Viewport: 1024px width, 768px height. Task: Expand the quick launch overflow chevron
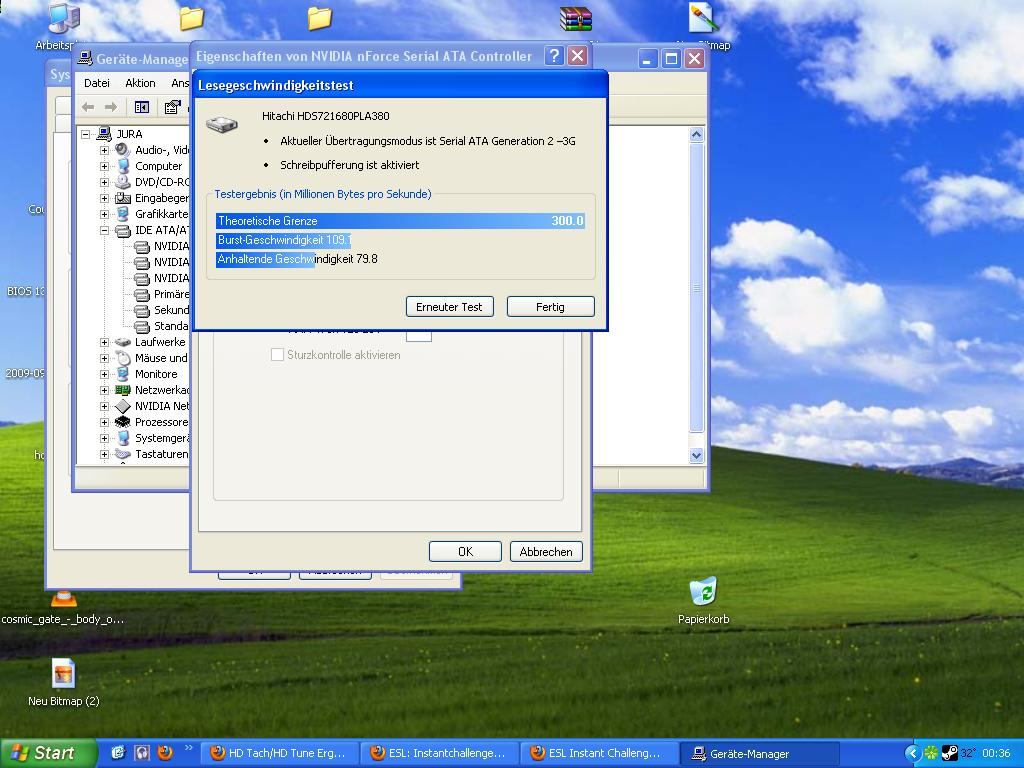[x=189, y=748]
